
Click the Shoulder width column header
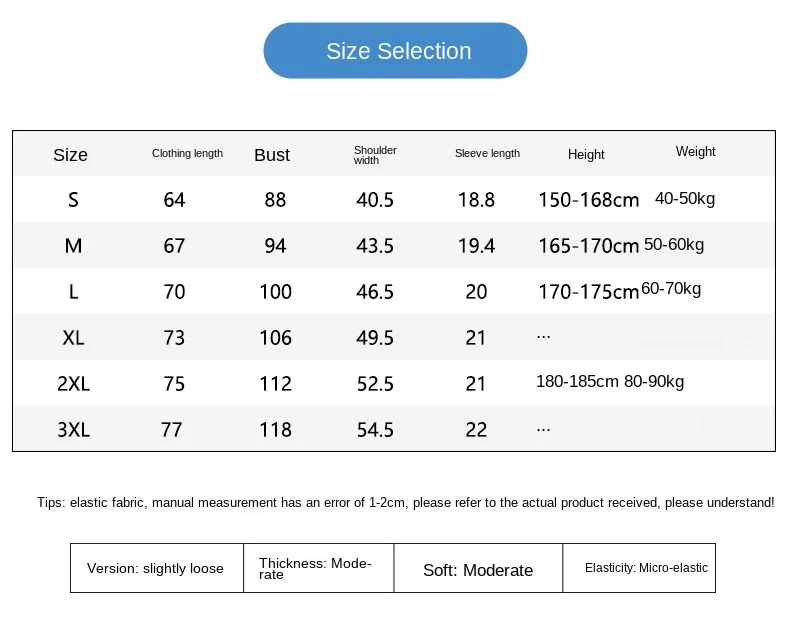pyautogui.click(x=375, y=155)
